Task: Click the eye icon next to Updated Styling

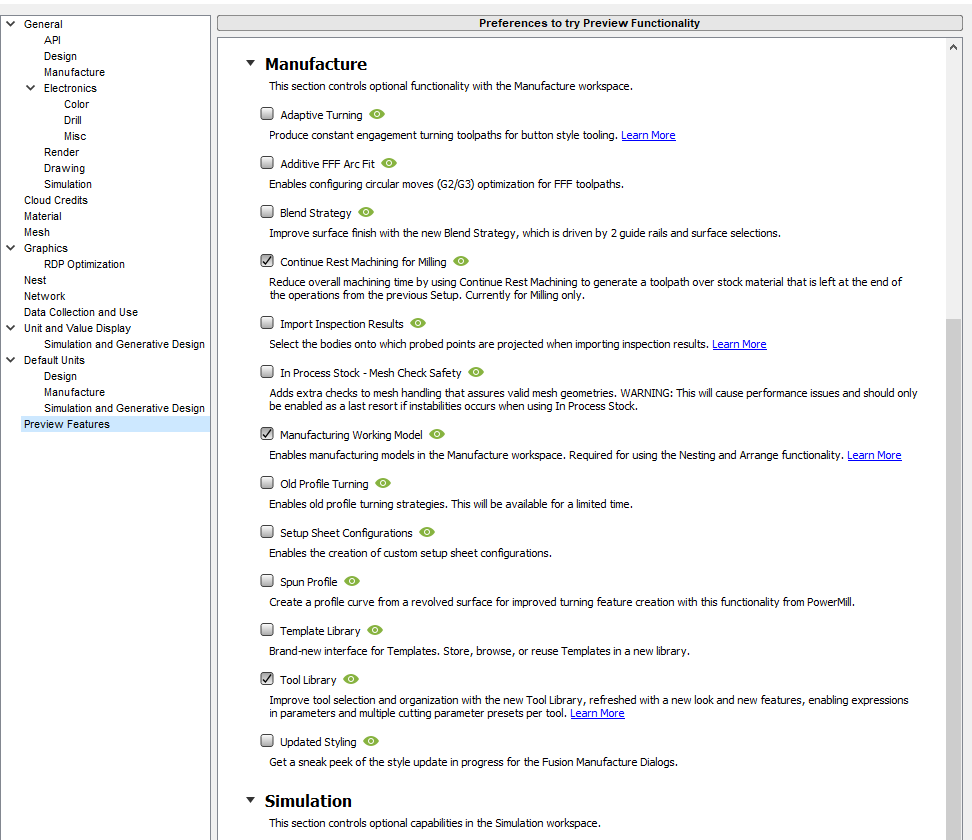Action: [371, 741]
